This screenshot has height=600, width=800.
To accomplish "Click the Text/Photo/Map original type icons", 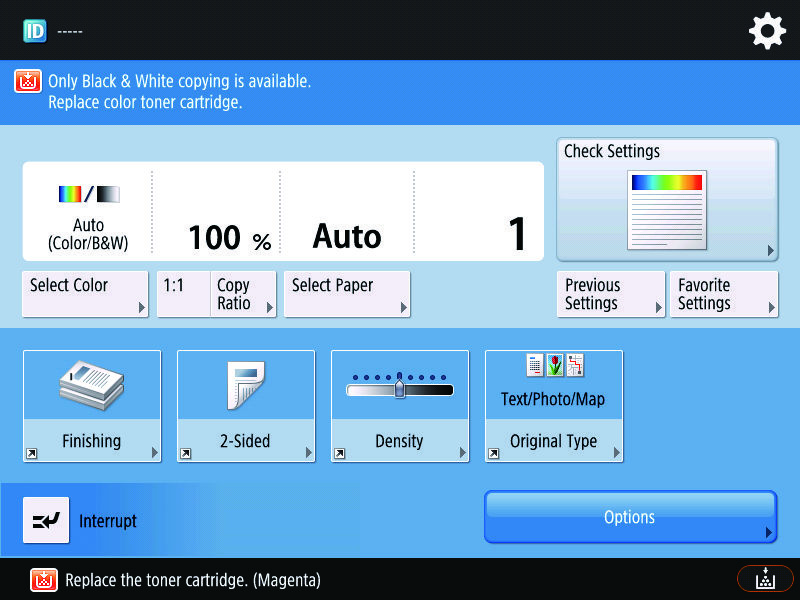I will [554, 365].
